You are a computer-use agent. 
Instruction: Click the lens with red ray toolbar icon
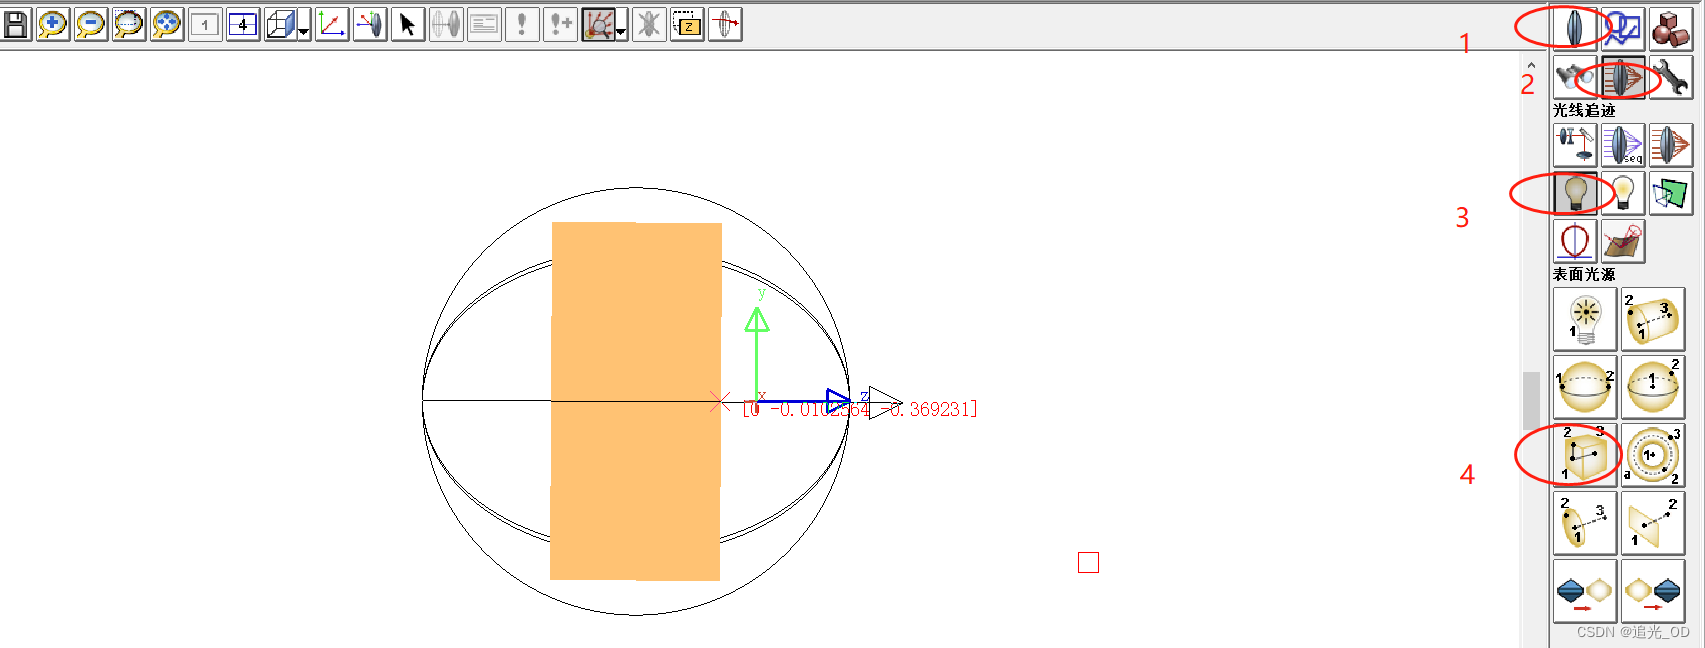[x=725, y=24]
